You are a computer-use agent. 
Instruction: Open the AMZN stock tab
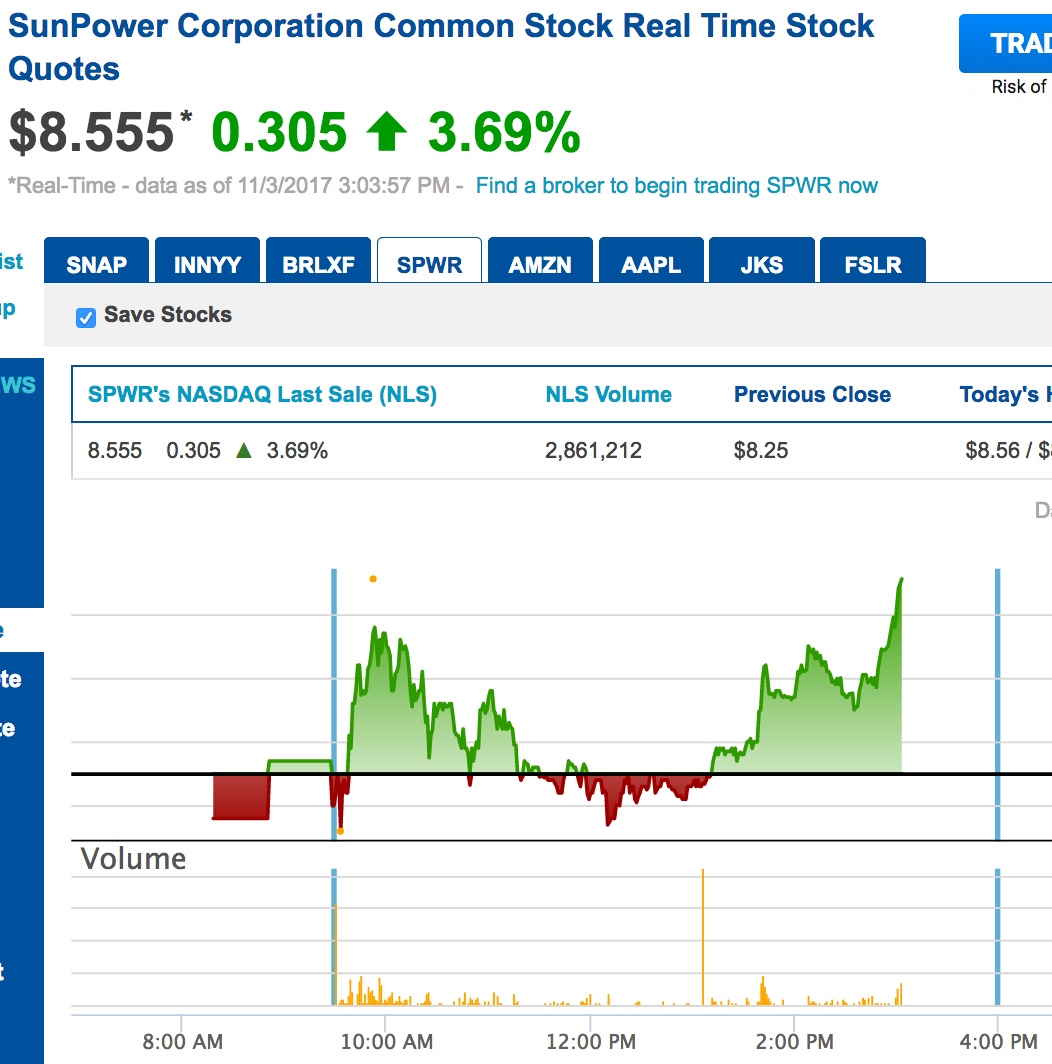(540, 261)
